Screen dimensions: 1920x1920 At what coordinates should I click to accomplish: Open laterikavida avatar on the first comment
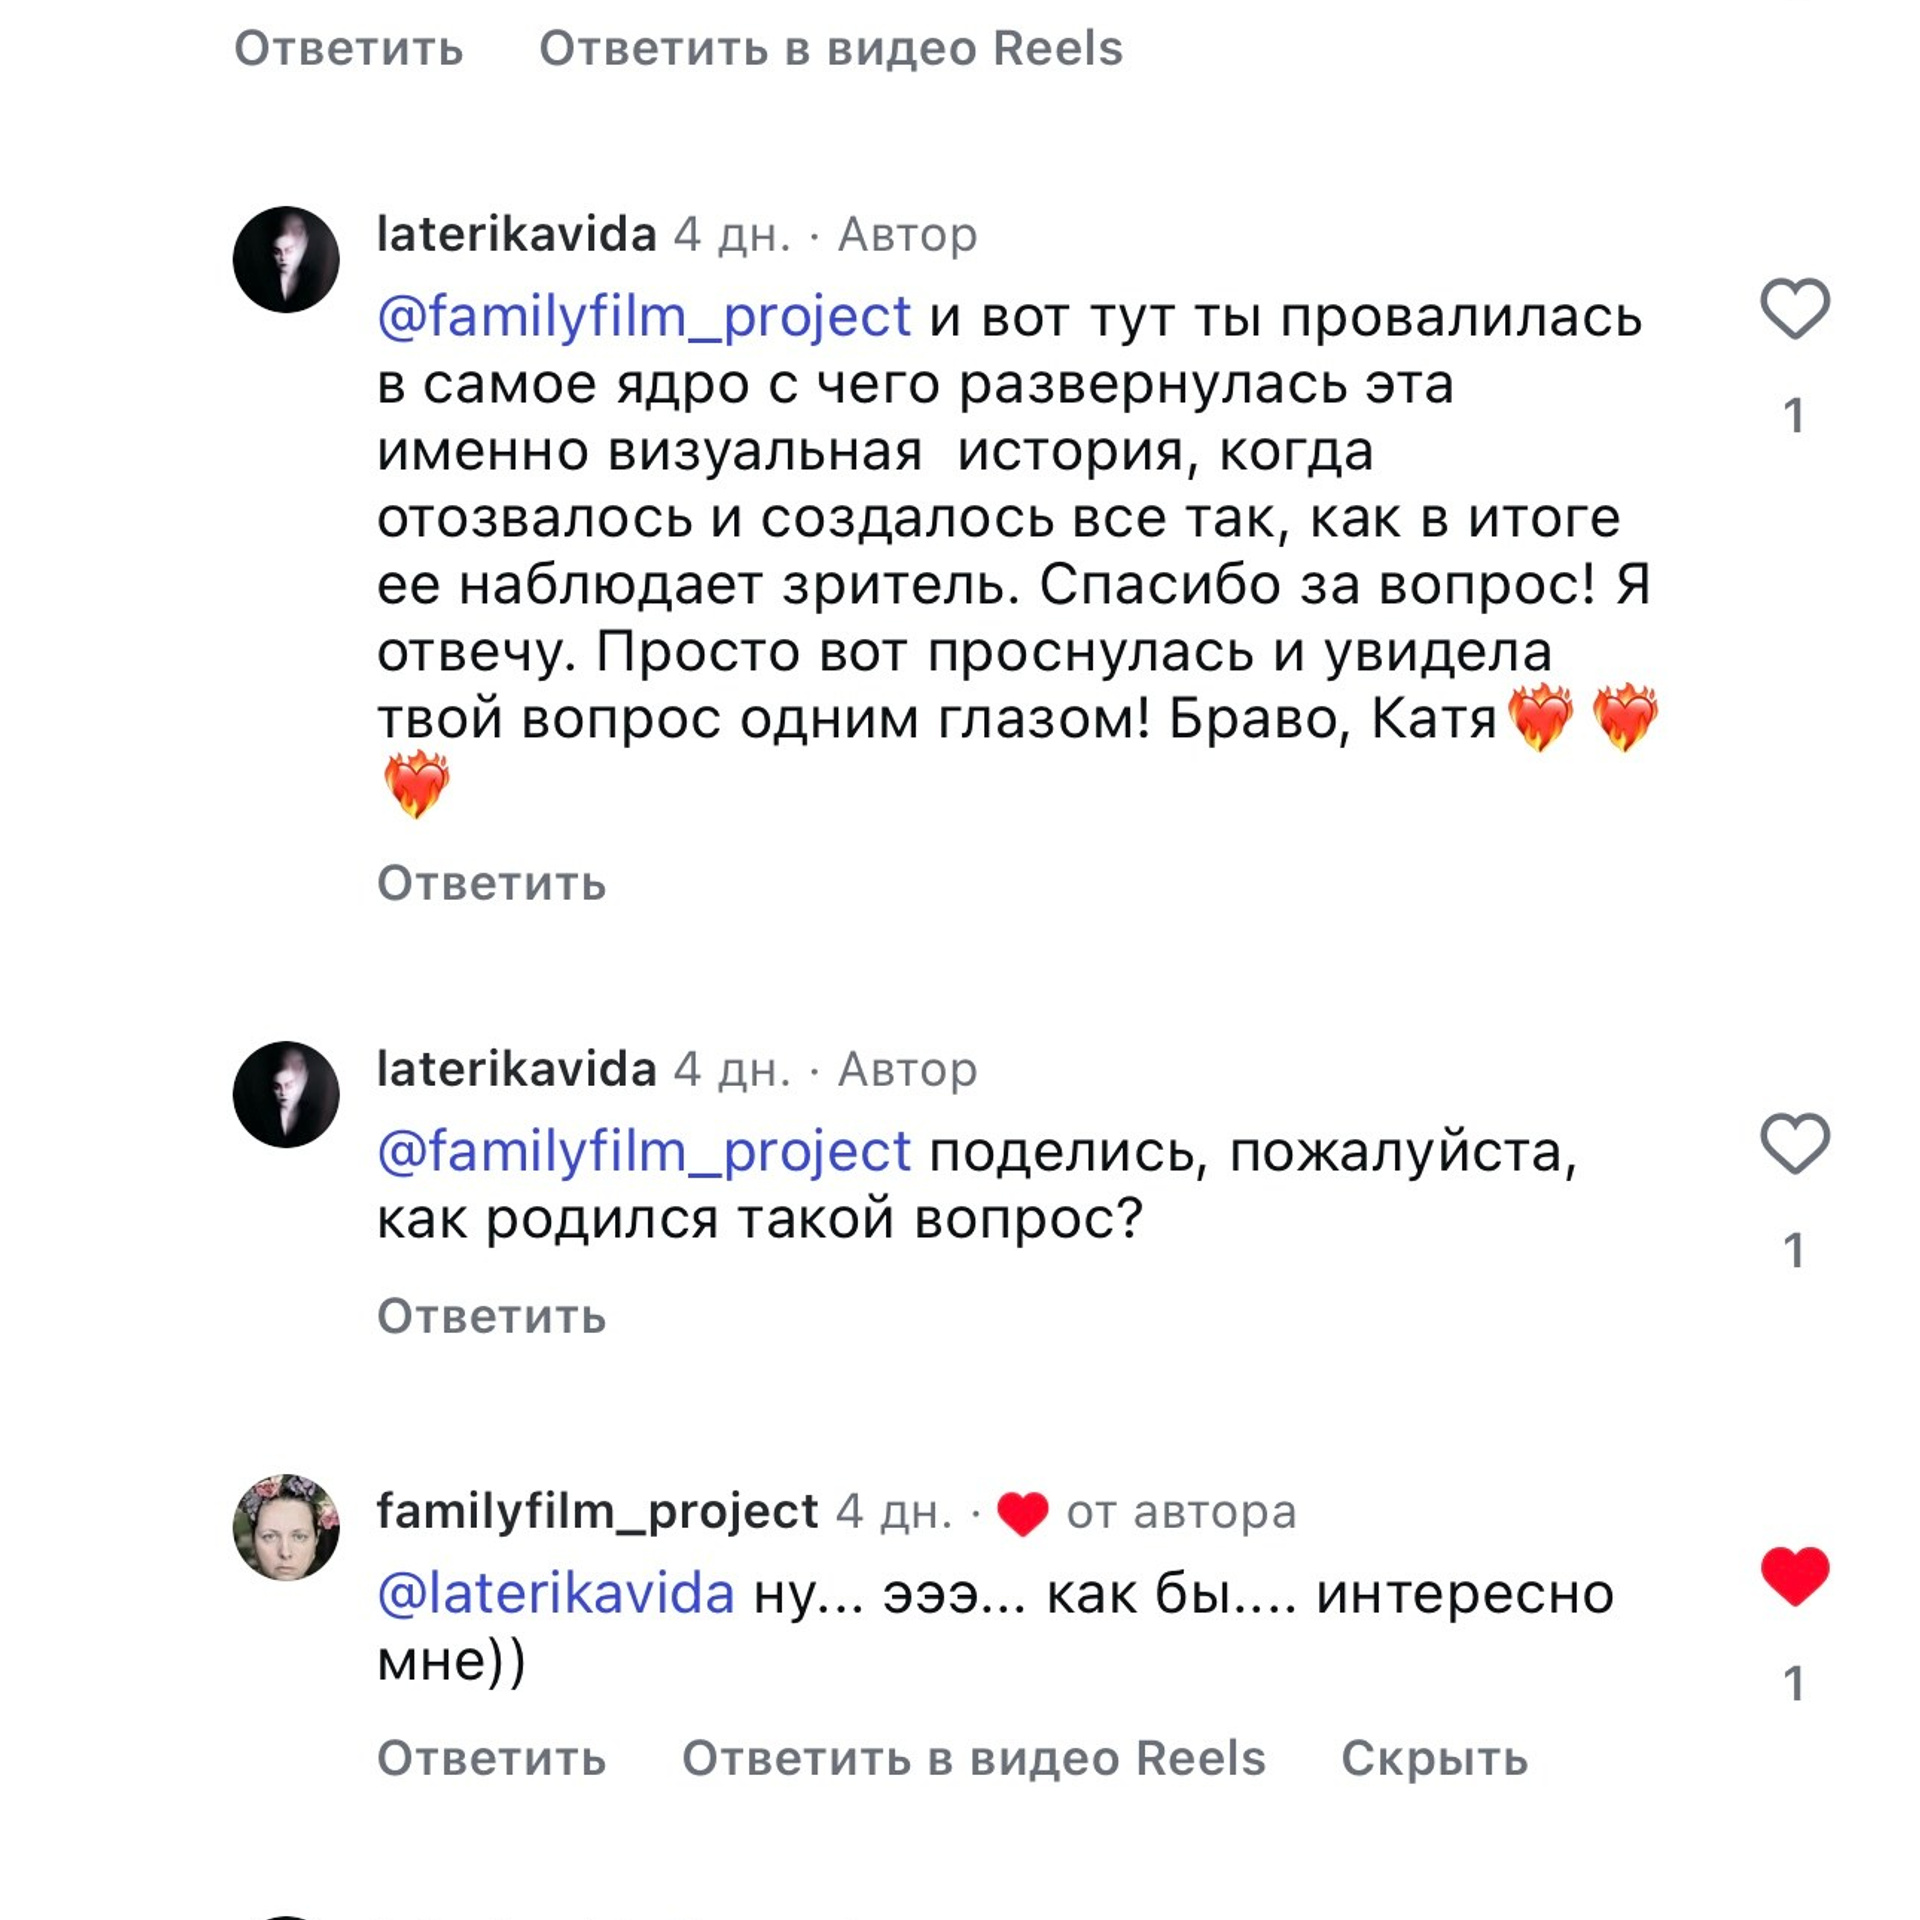click(286, 260)
